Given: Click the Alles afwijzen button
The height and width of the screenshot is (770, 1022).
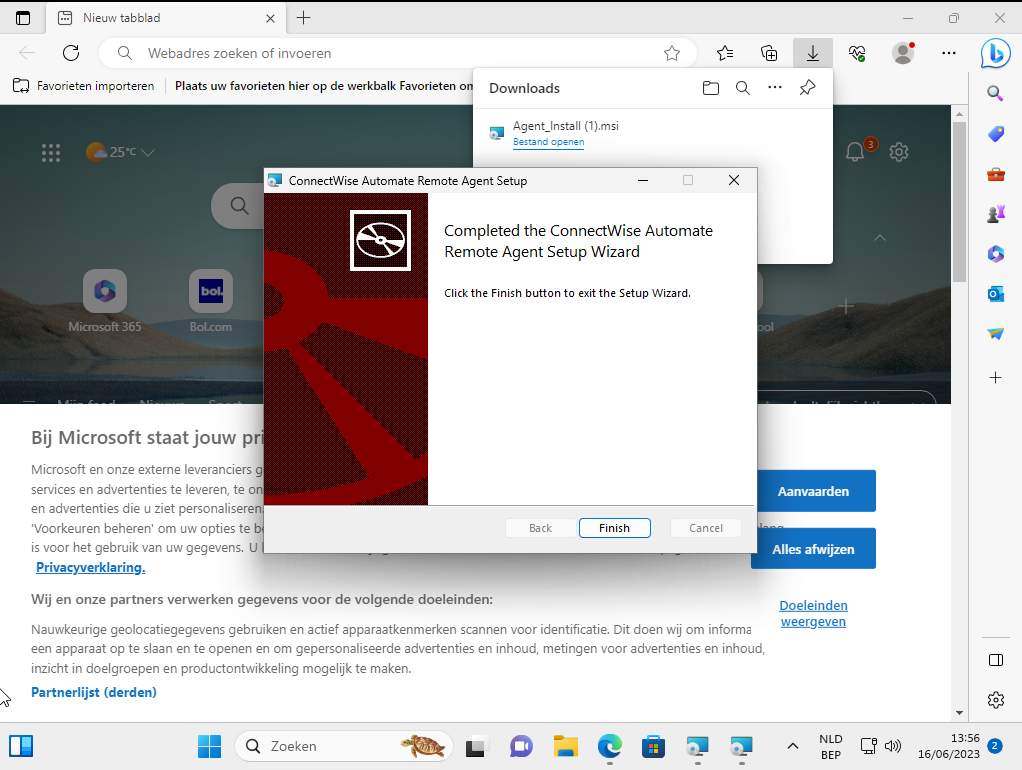Looking at the screenshot, I should click(813, 549).
